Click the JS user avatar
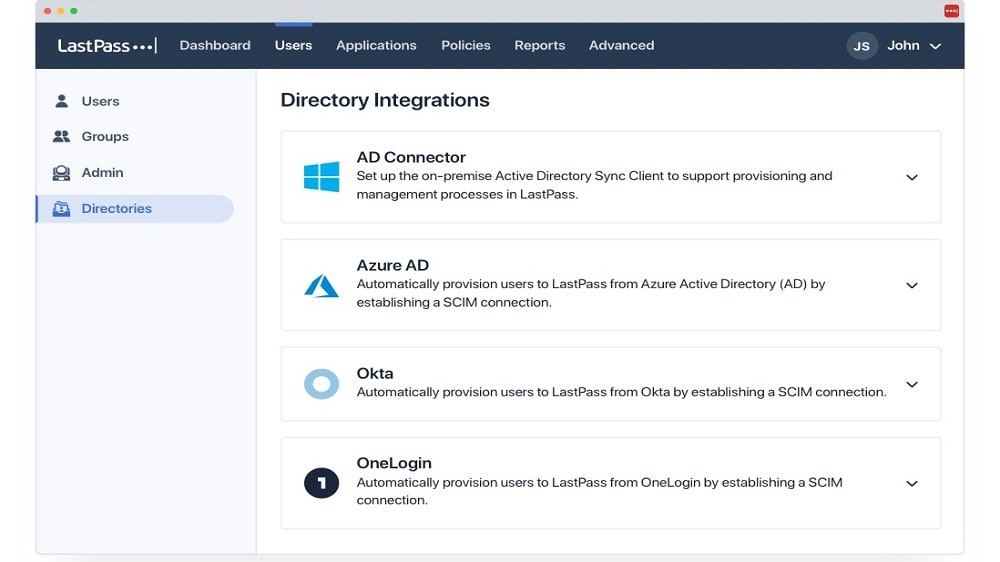The height and width of the screenshot is (562, 1000). tap(862, 46)
